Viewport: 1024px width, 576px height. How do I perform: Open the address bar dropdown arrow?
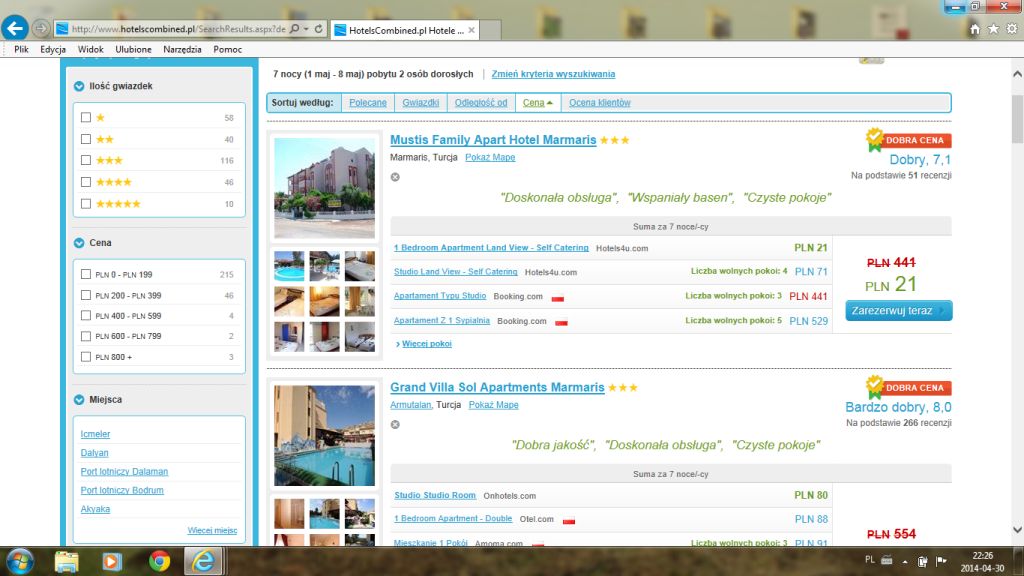click(x=306, y=29)
